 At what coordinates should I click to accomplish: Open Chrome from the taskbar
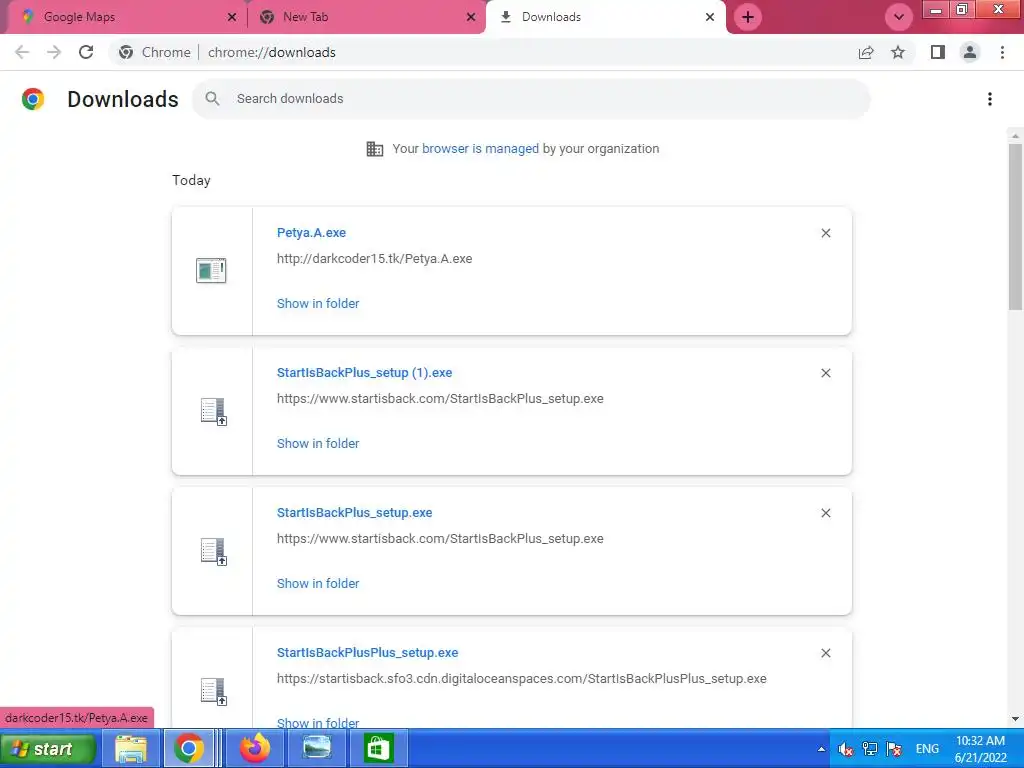click(x=189, y=748)
